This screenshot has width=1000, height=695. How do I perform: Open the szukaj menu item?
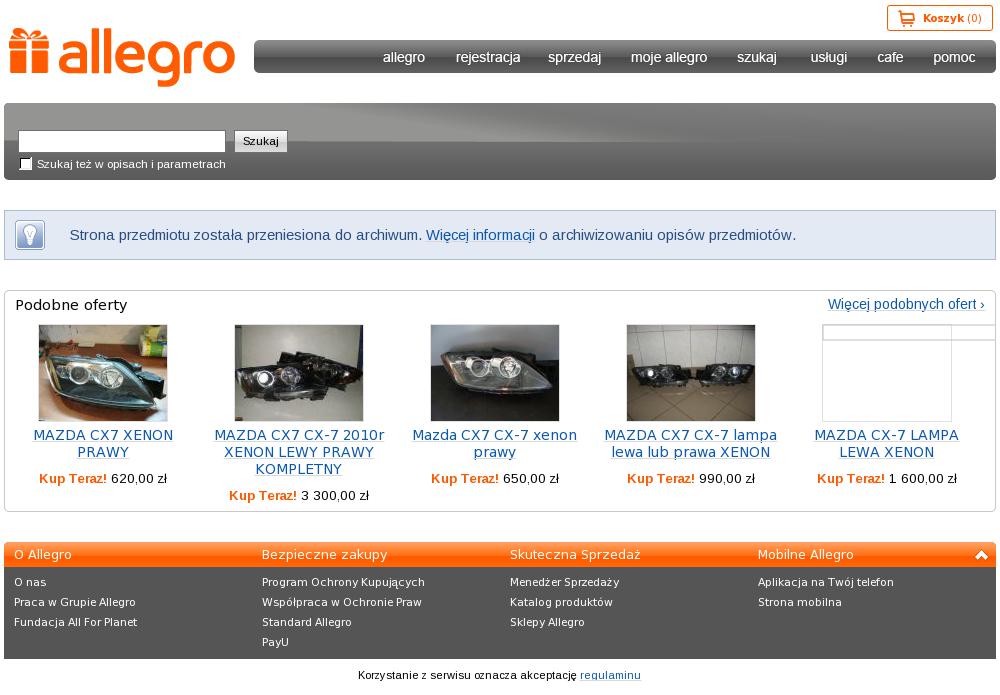coord(756,57)
